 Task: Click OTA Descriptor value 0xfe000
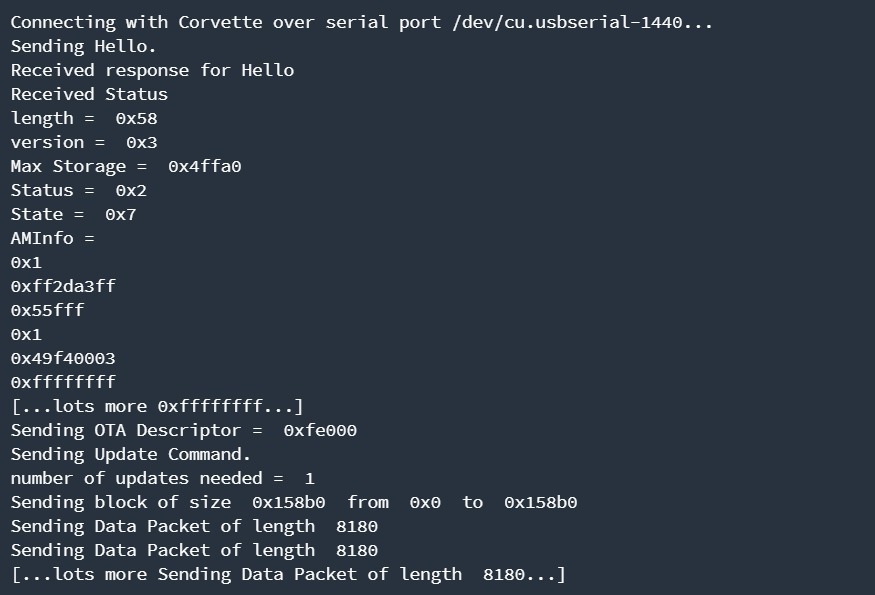(320, 431)
